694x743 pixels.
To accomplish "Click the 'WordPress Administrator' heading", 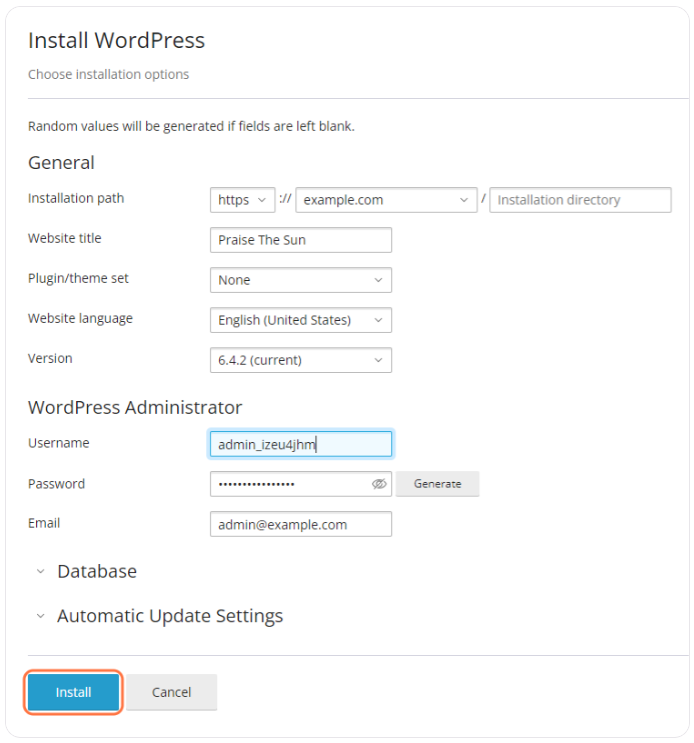I will click(x=135, y=408).
